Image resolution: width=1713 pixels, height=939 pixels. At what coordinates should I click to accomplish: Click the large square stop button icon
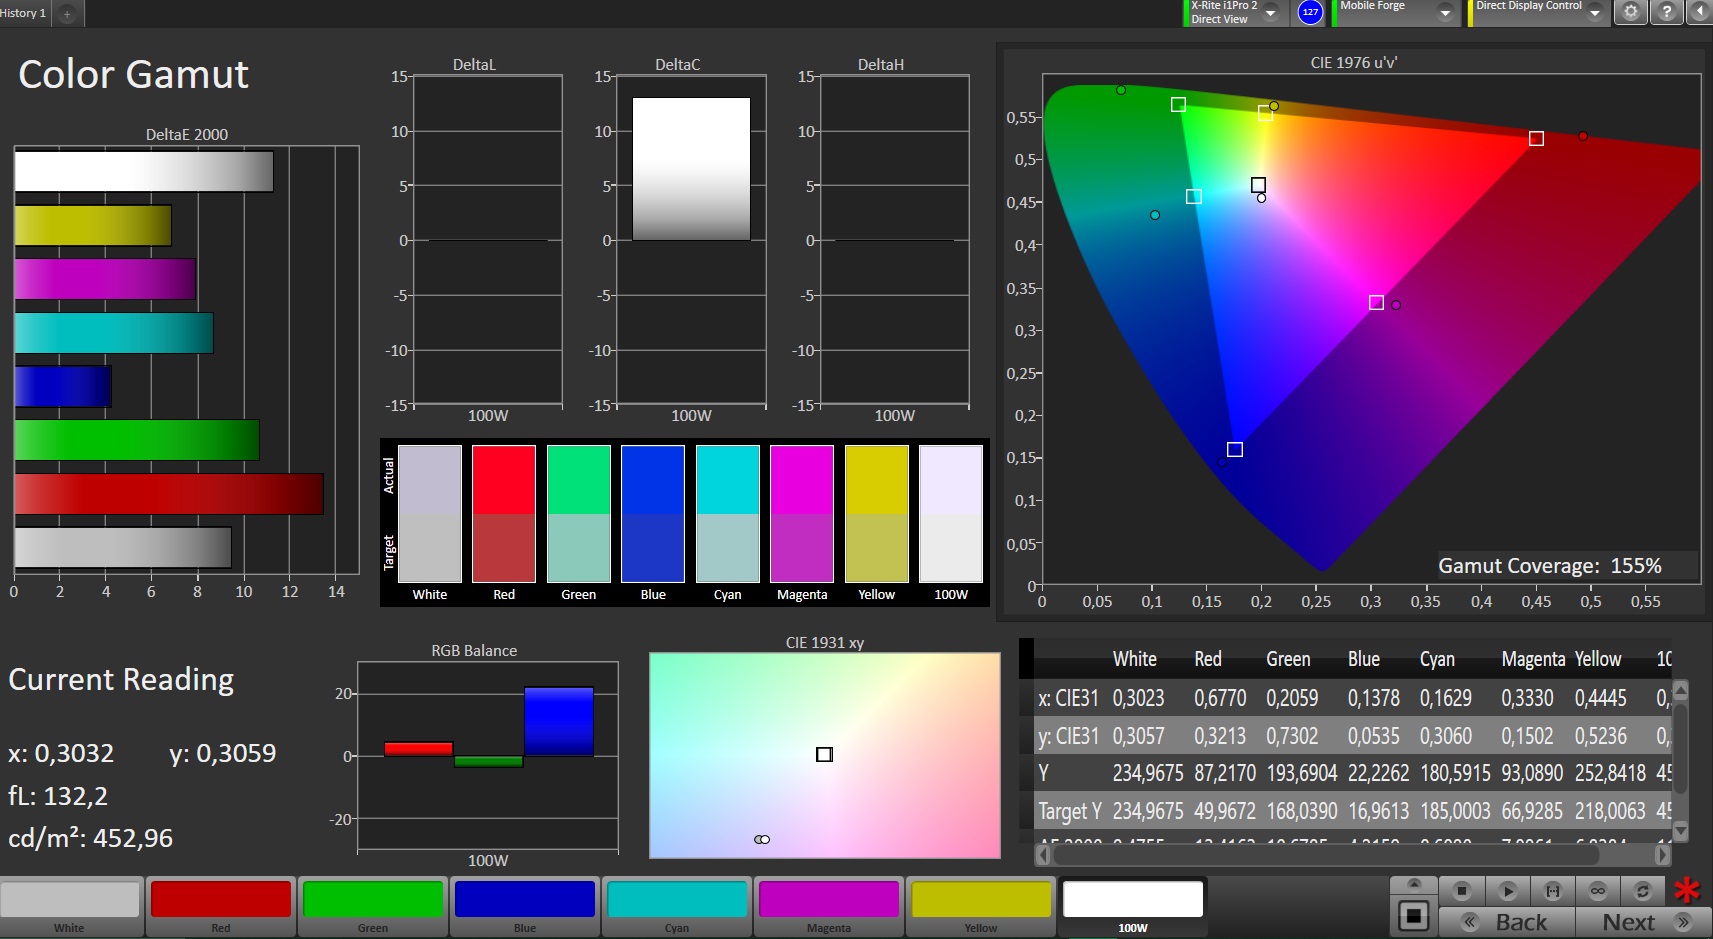pyautogui.click(x=1413, y=915)
